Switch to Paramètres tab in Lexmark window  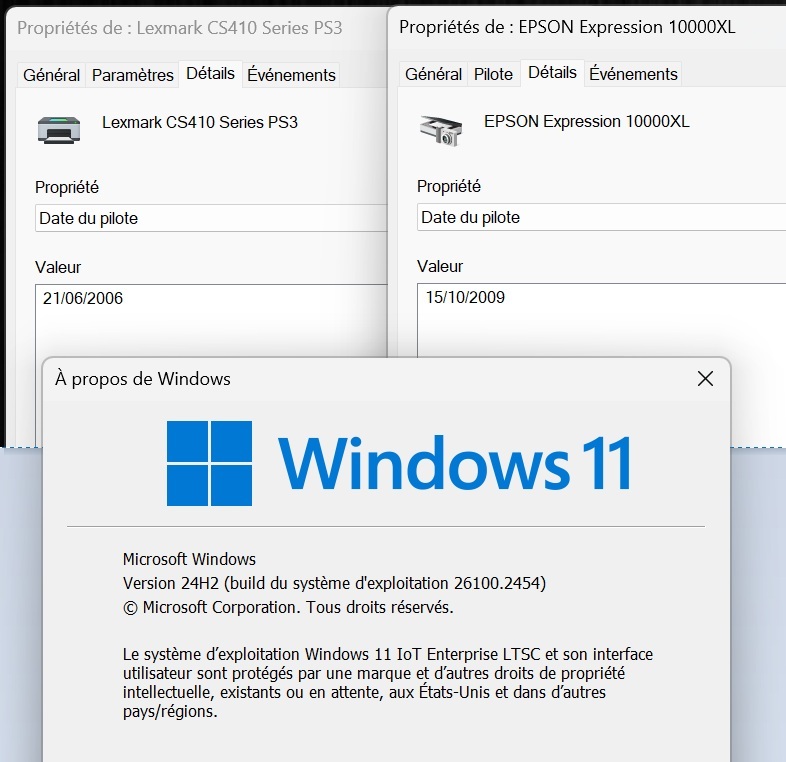pyautogui.click(x=132, y=75)
